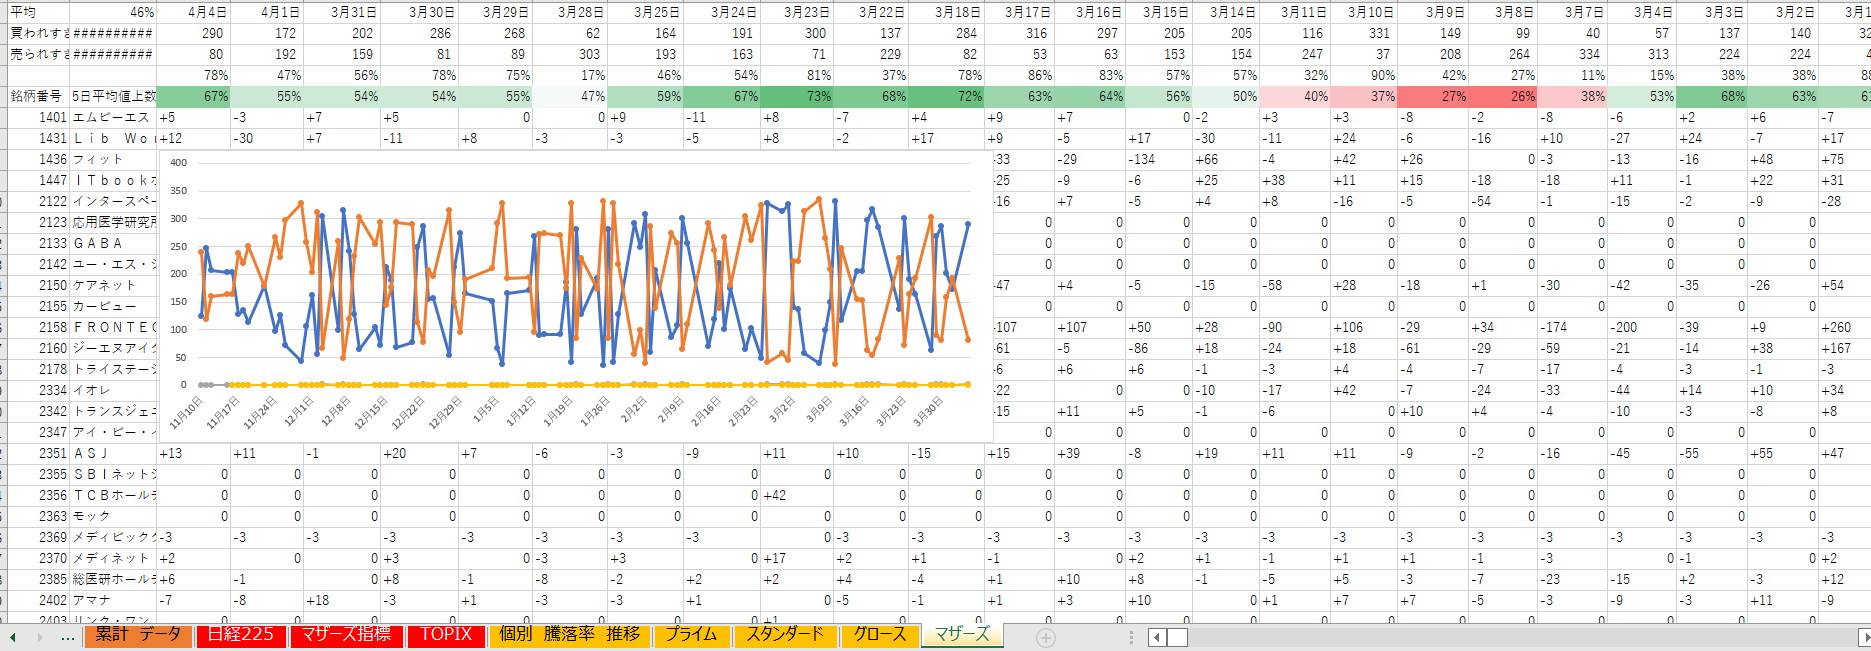Switch to the 日経225 sheet tab
The image size is (1871, 651).
tap(241, 635)
